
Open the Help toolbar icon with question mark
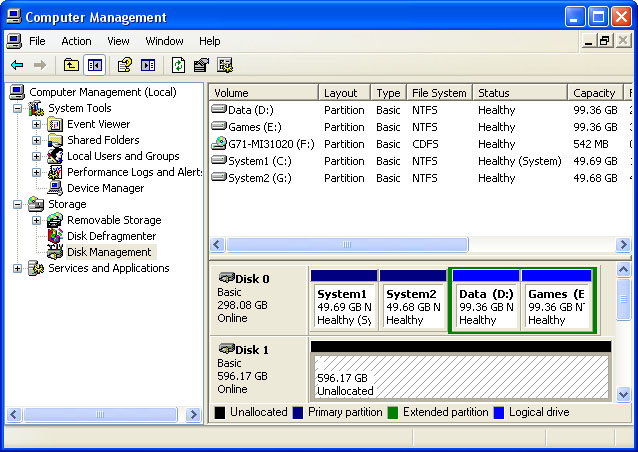pos(125,65)
